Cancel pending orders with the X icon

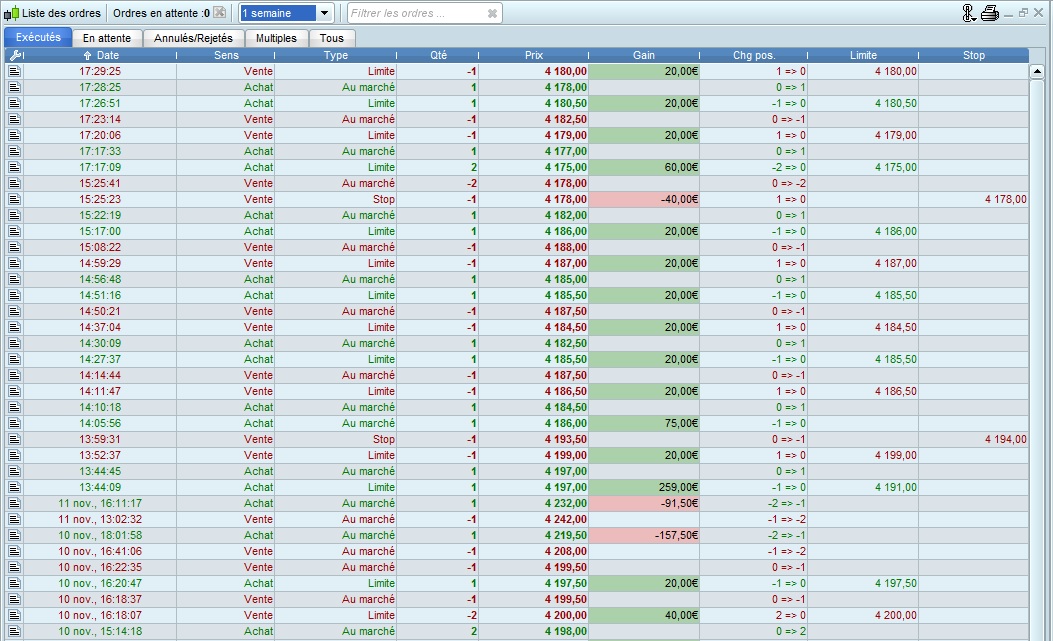coord(219,13)
